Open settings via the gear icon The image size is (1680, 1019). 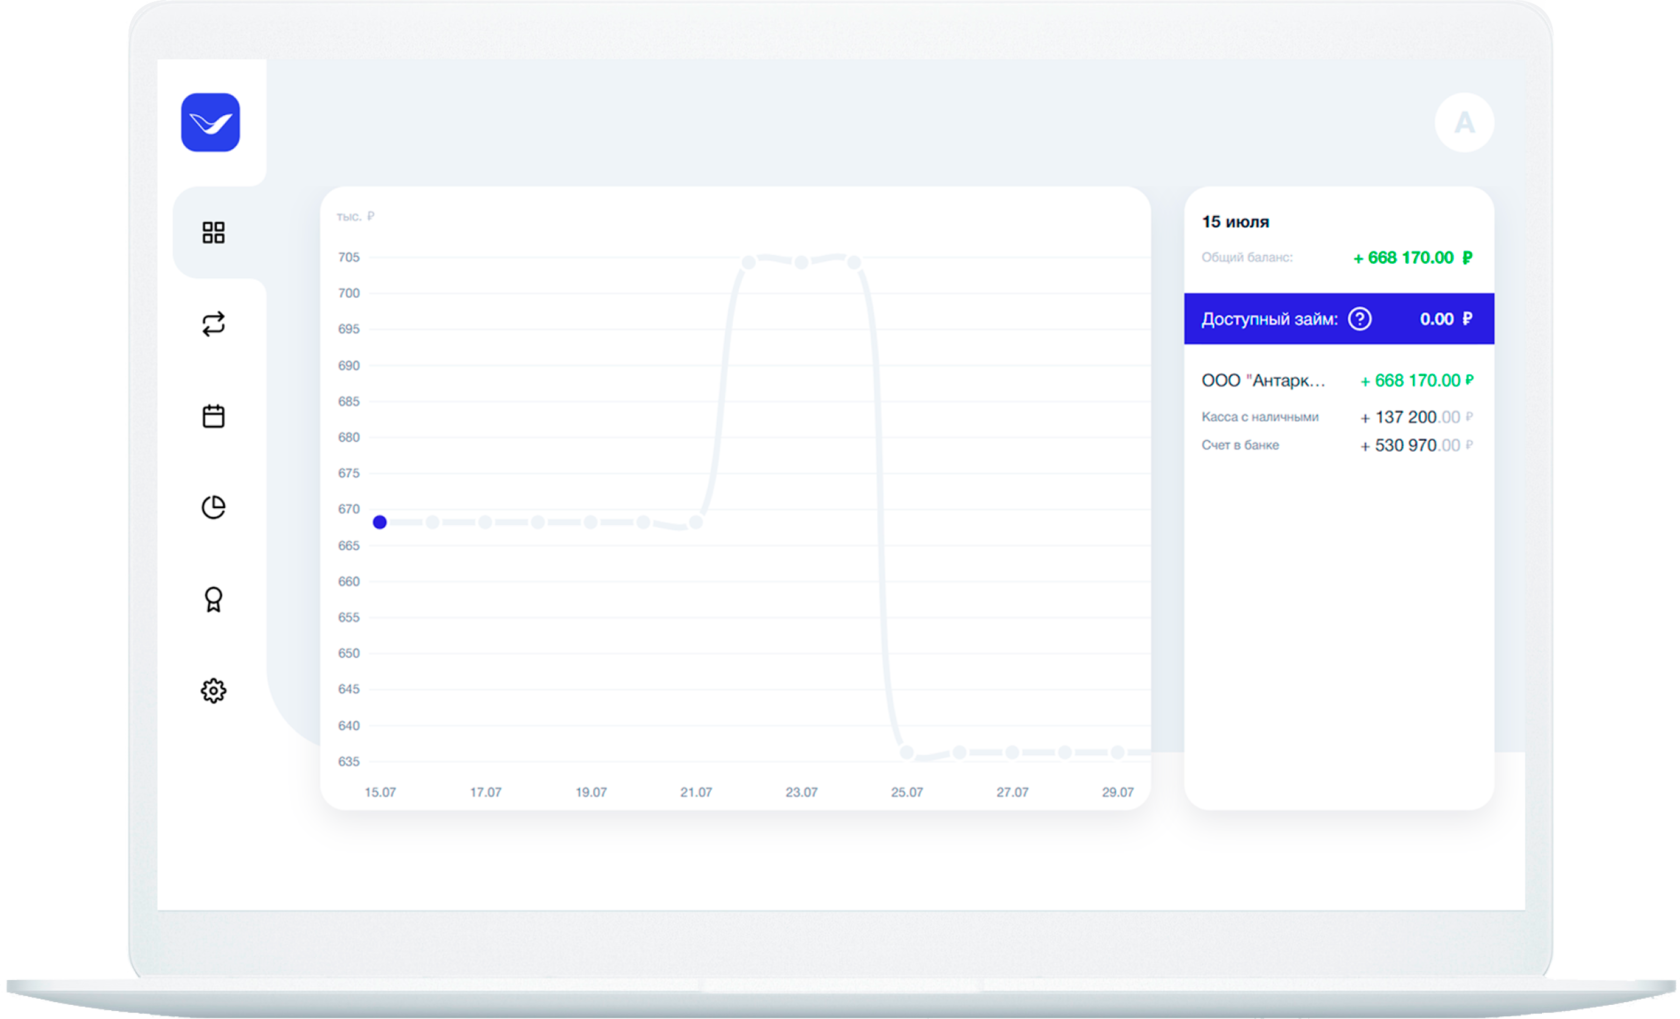[213, 690]
